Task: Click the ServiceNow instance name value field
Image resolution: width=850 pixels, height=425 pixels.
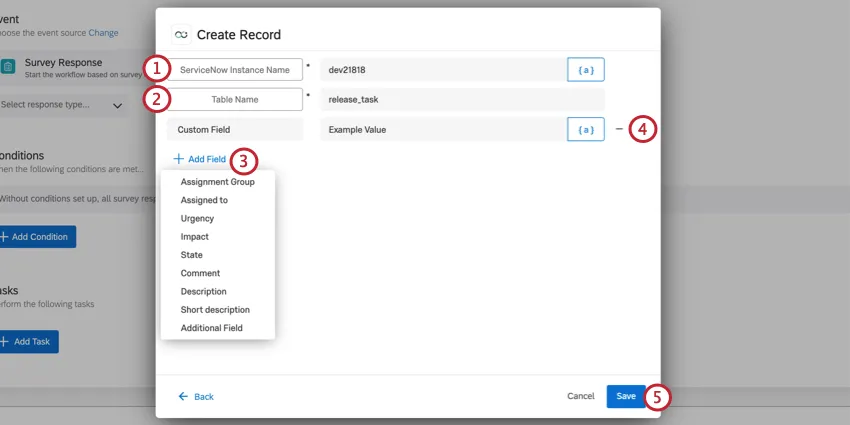Action: pyautogui.click(x=441, y=69)
